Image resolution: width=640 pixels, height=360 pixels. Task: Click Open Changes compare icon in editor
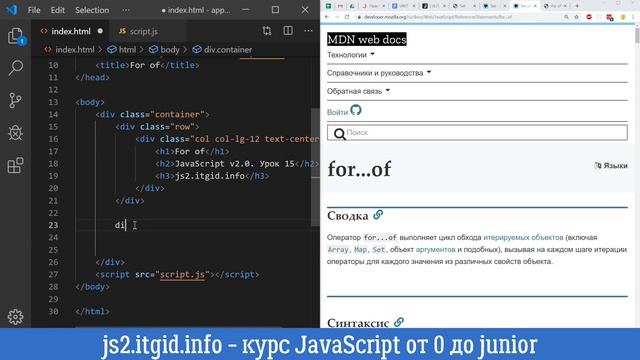pyautogui.click(x=267, y=31)
